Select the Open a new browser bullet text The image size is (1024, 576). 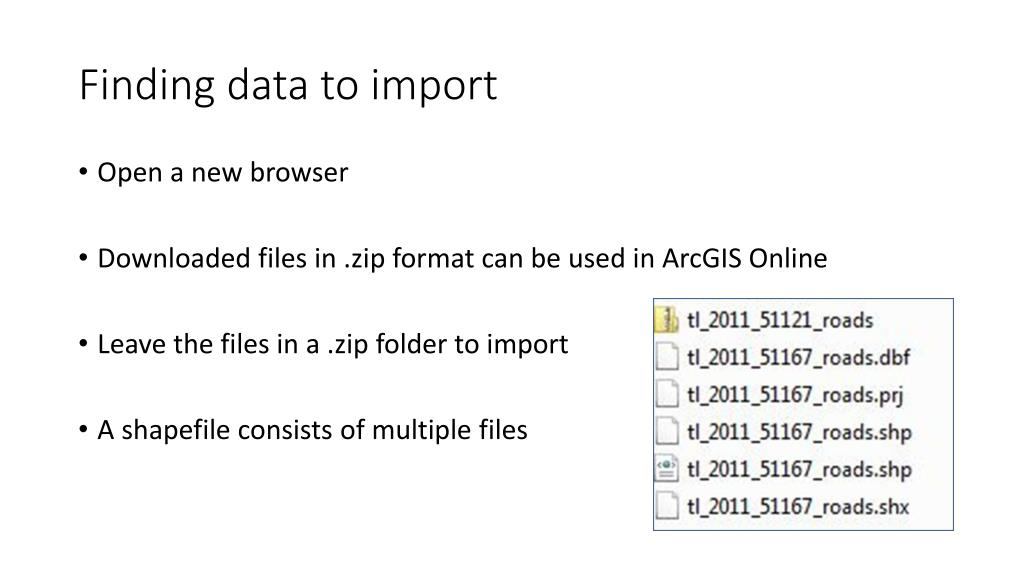coord(223,172)
